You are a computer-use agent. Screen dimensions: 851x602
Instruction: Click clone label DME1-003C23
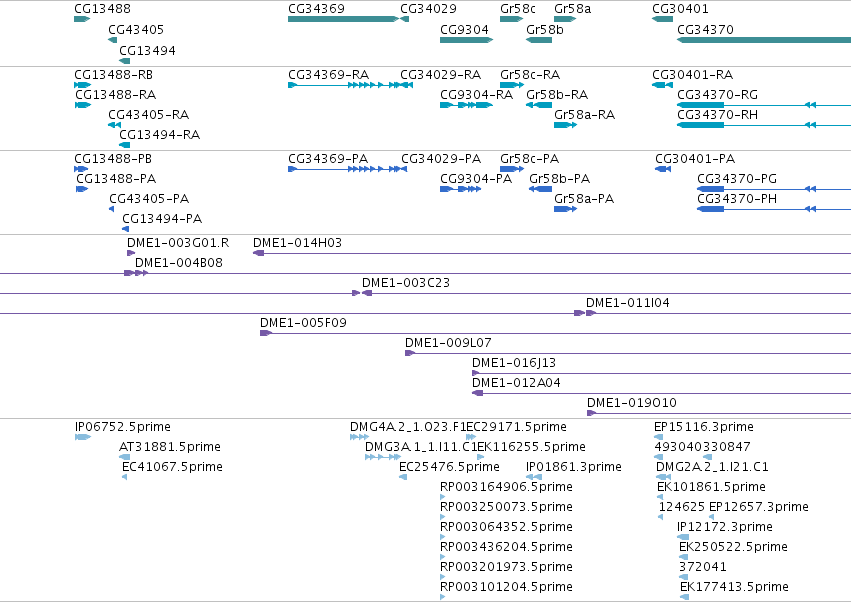tap(405, 283)
